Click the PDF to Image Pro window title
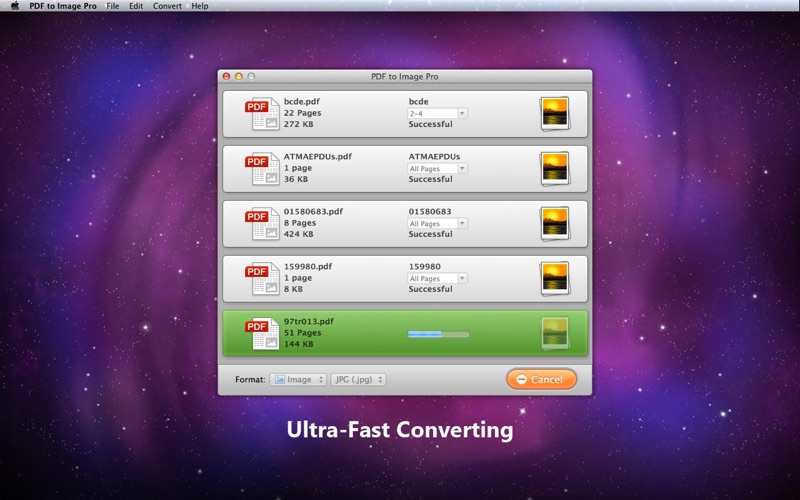This screenshot has height=500, width=800. [405, 77]
